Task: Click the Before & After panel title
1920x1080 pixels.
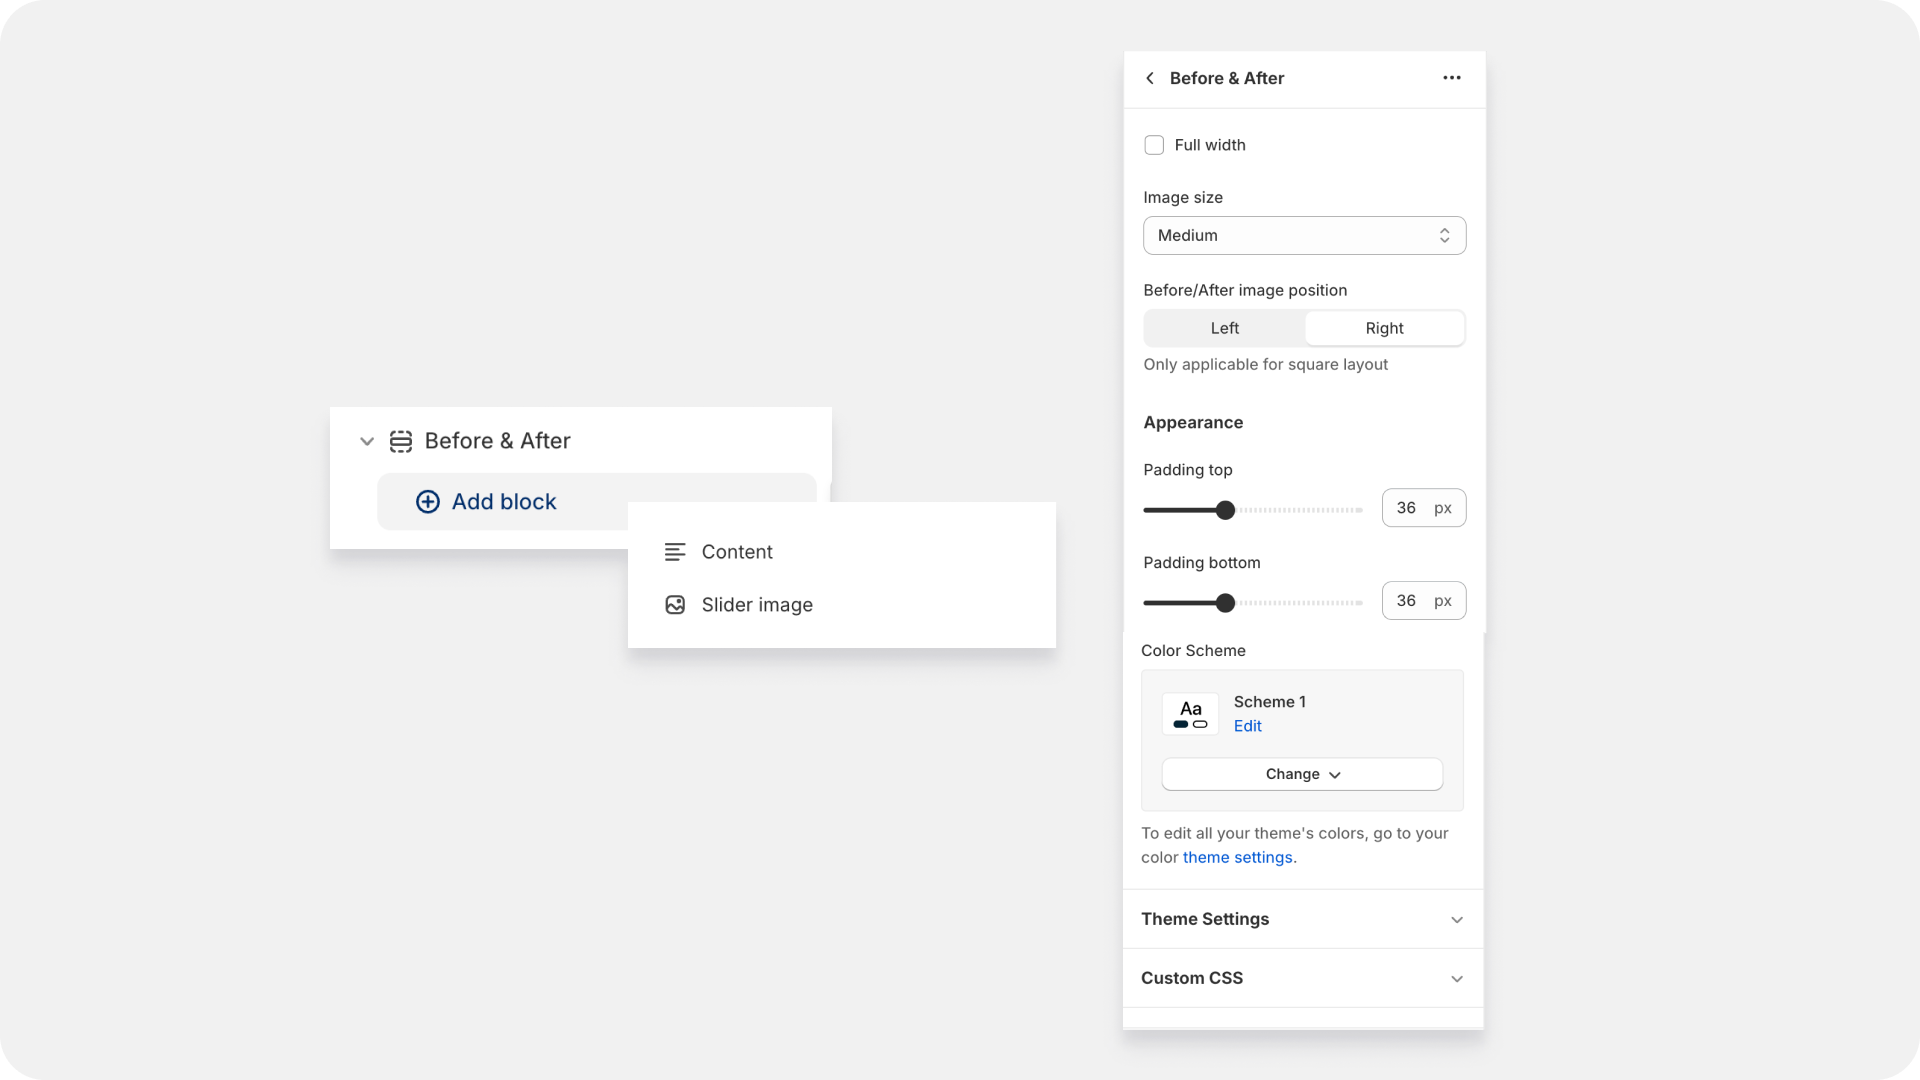Action: [x=1226, y=78]
